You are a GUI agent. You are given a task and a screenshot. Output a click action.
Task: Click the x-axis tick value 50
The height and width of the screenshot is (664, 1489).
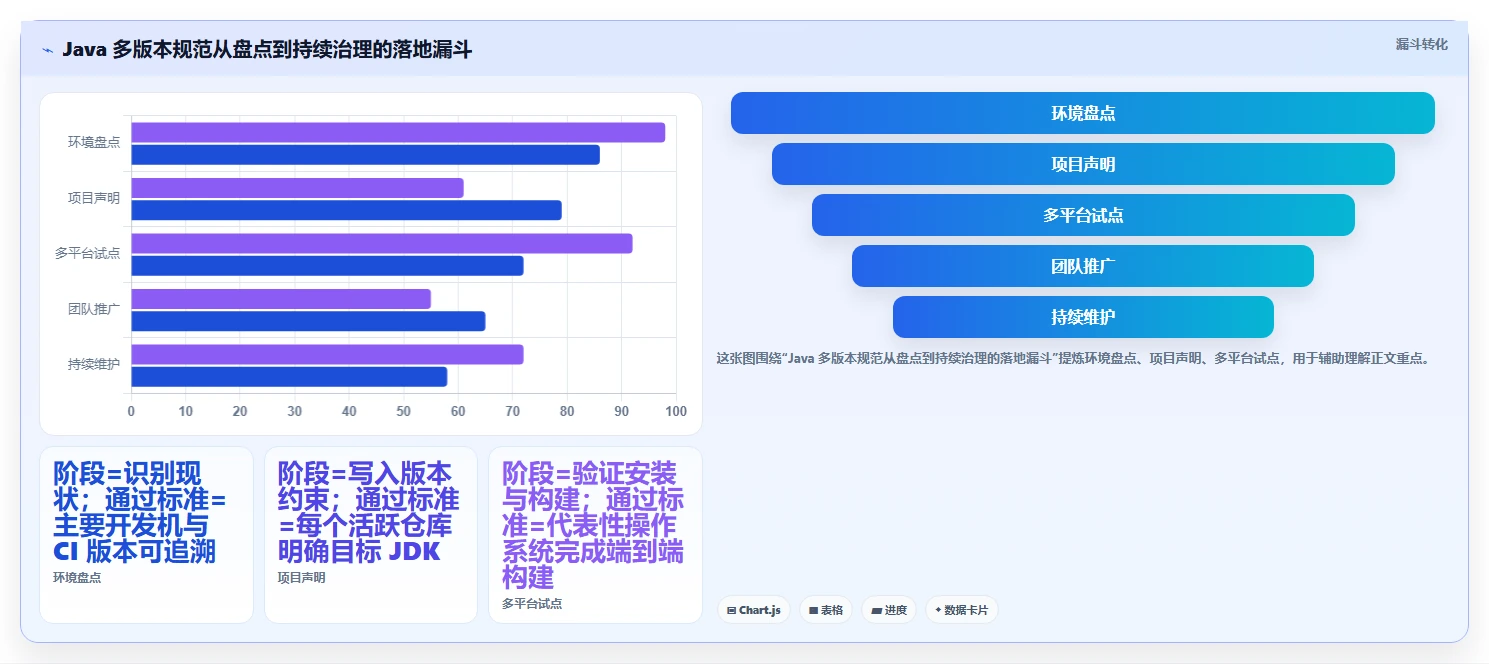pyautogui.click(x=403, y=411)
